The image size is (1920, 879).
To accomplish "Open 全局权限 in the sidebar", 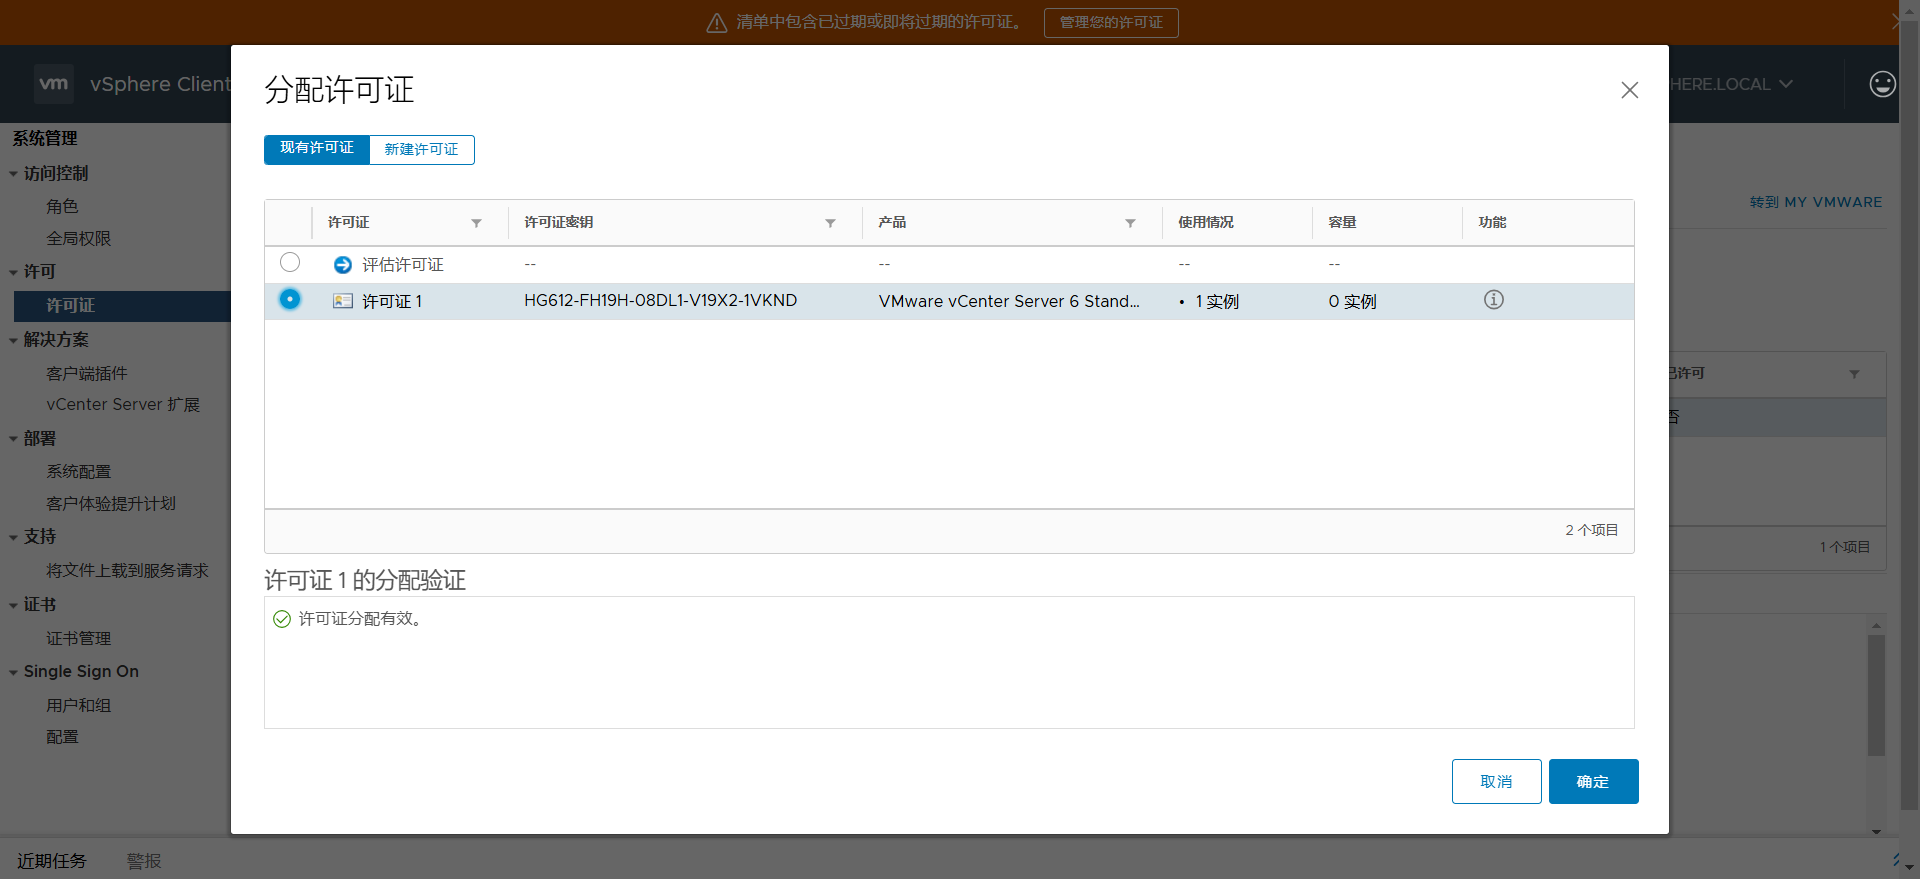I will click(79, 238).
